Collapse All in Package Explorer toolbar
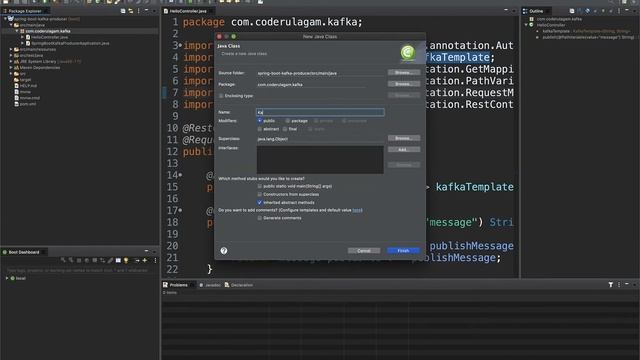640x360 pixels. pos(123,11)
